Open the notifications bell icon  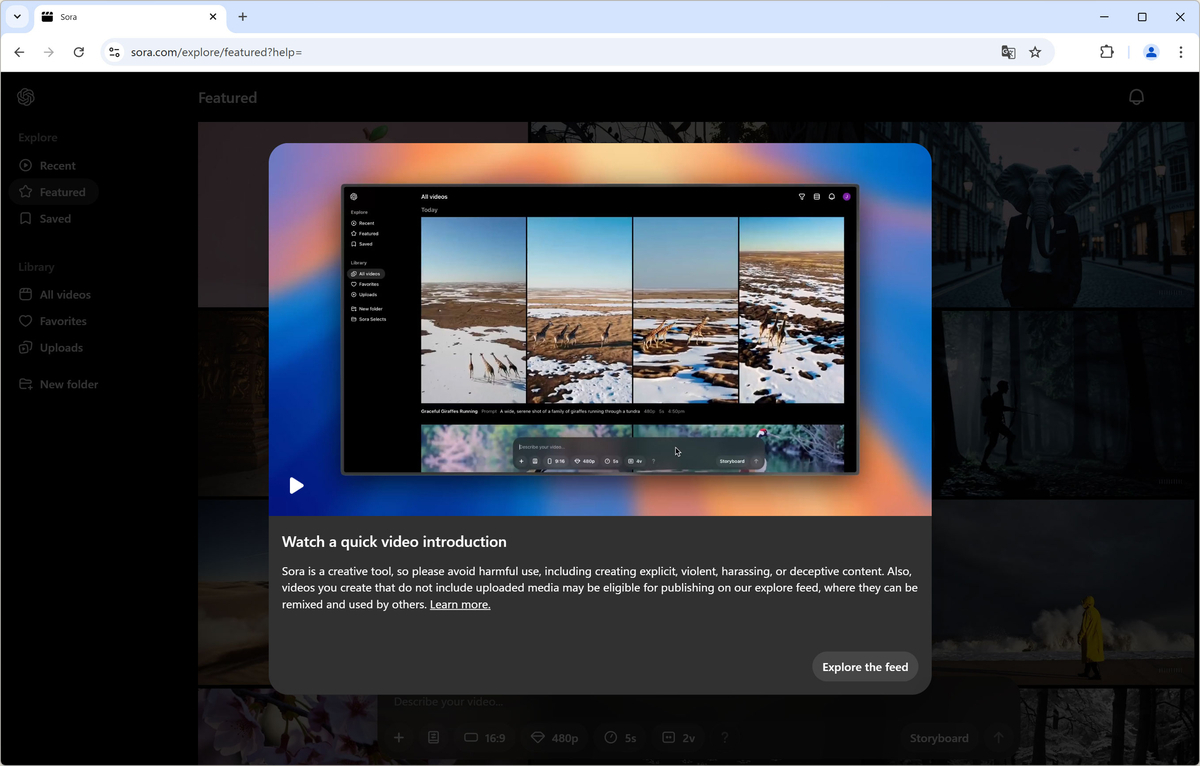point(1136,97)
